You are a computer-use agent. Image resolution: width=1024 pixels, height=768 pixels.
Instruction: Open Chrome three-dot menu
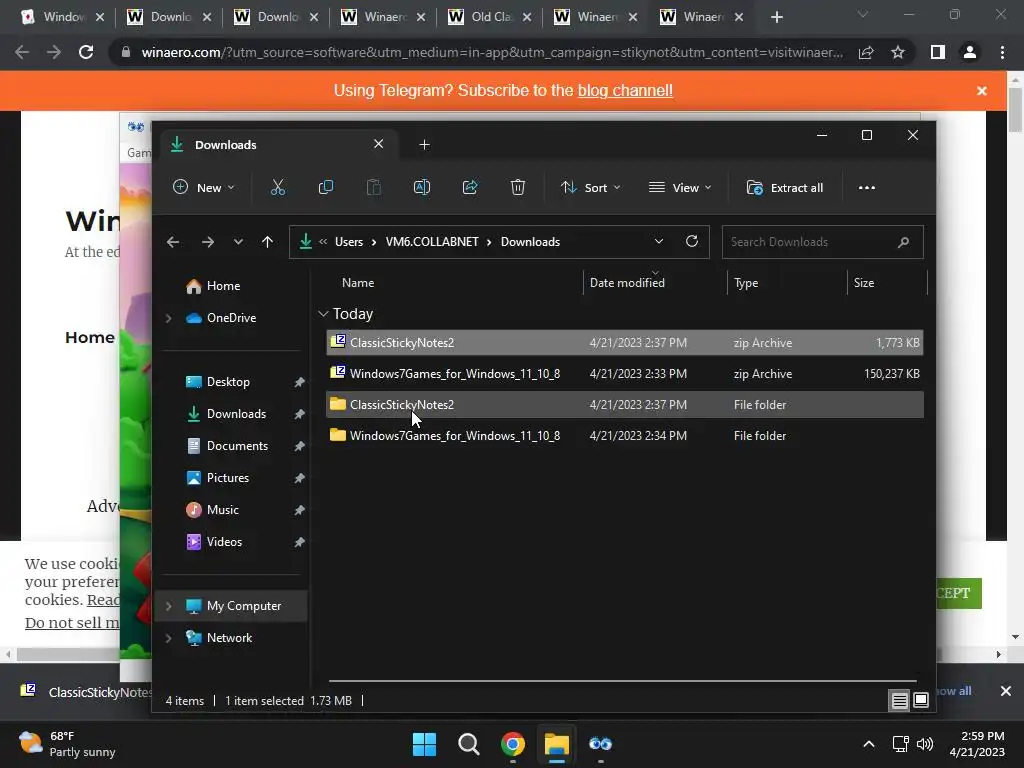tap(1002, 52)
